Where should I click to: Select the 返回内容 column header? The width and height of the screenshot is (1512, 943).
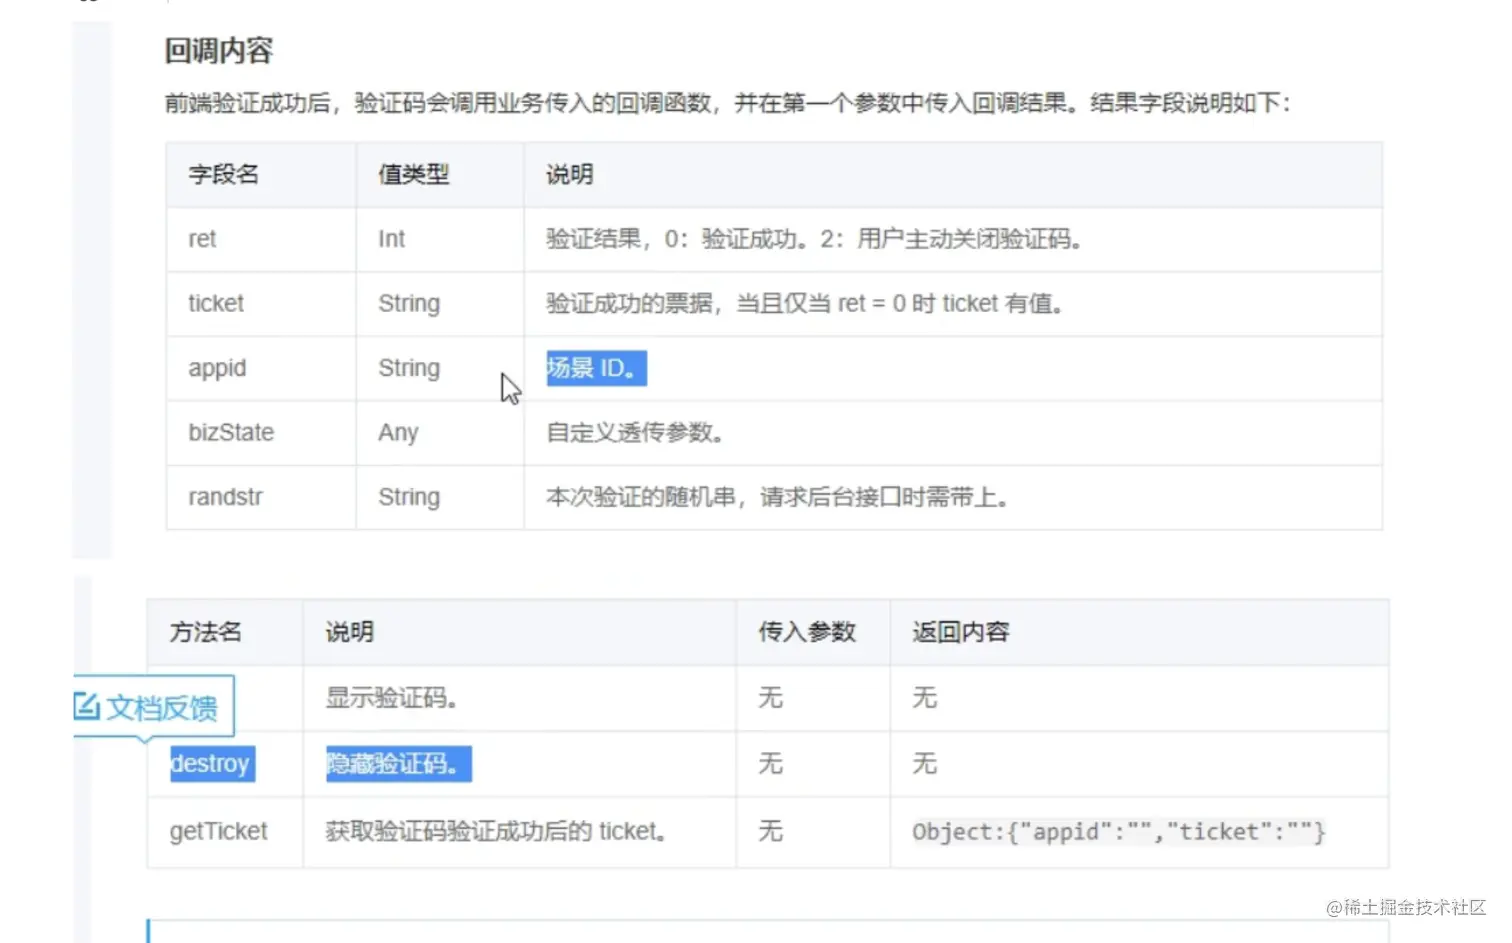coord(961,632)
